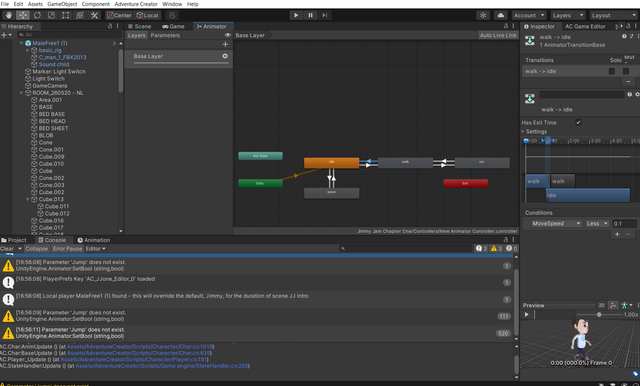This screenshot has height=386, width=640.
Task: Select the Move tool in the toolbar
Action: click(x=23, y=16)
